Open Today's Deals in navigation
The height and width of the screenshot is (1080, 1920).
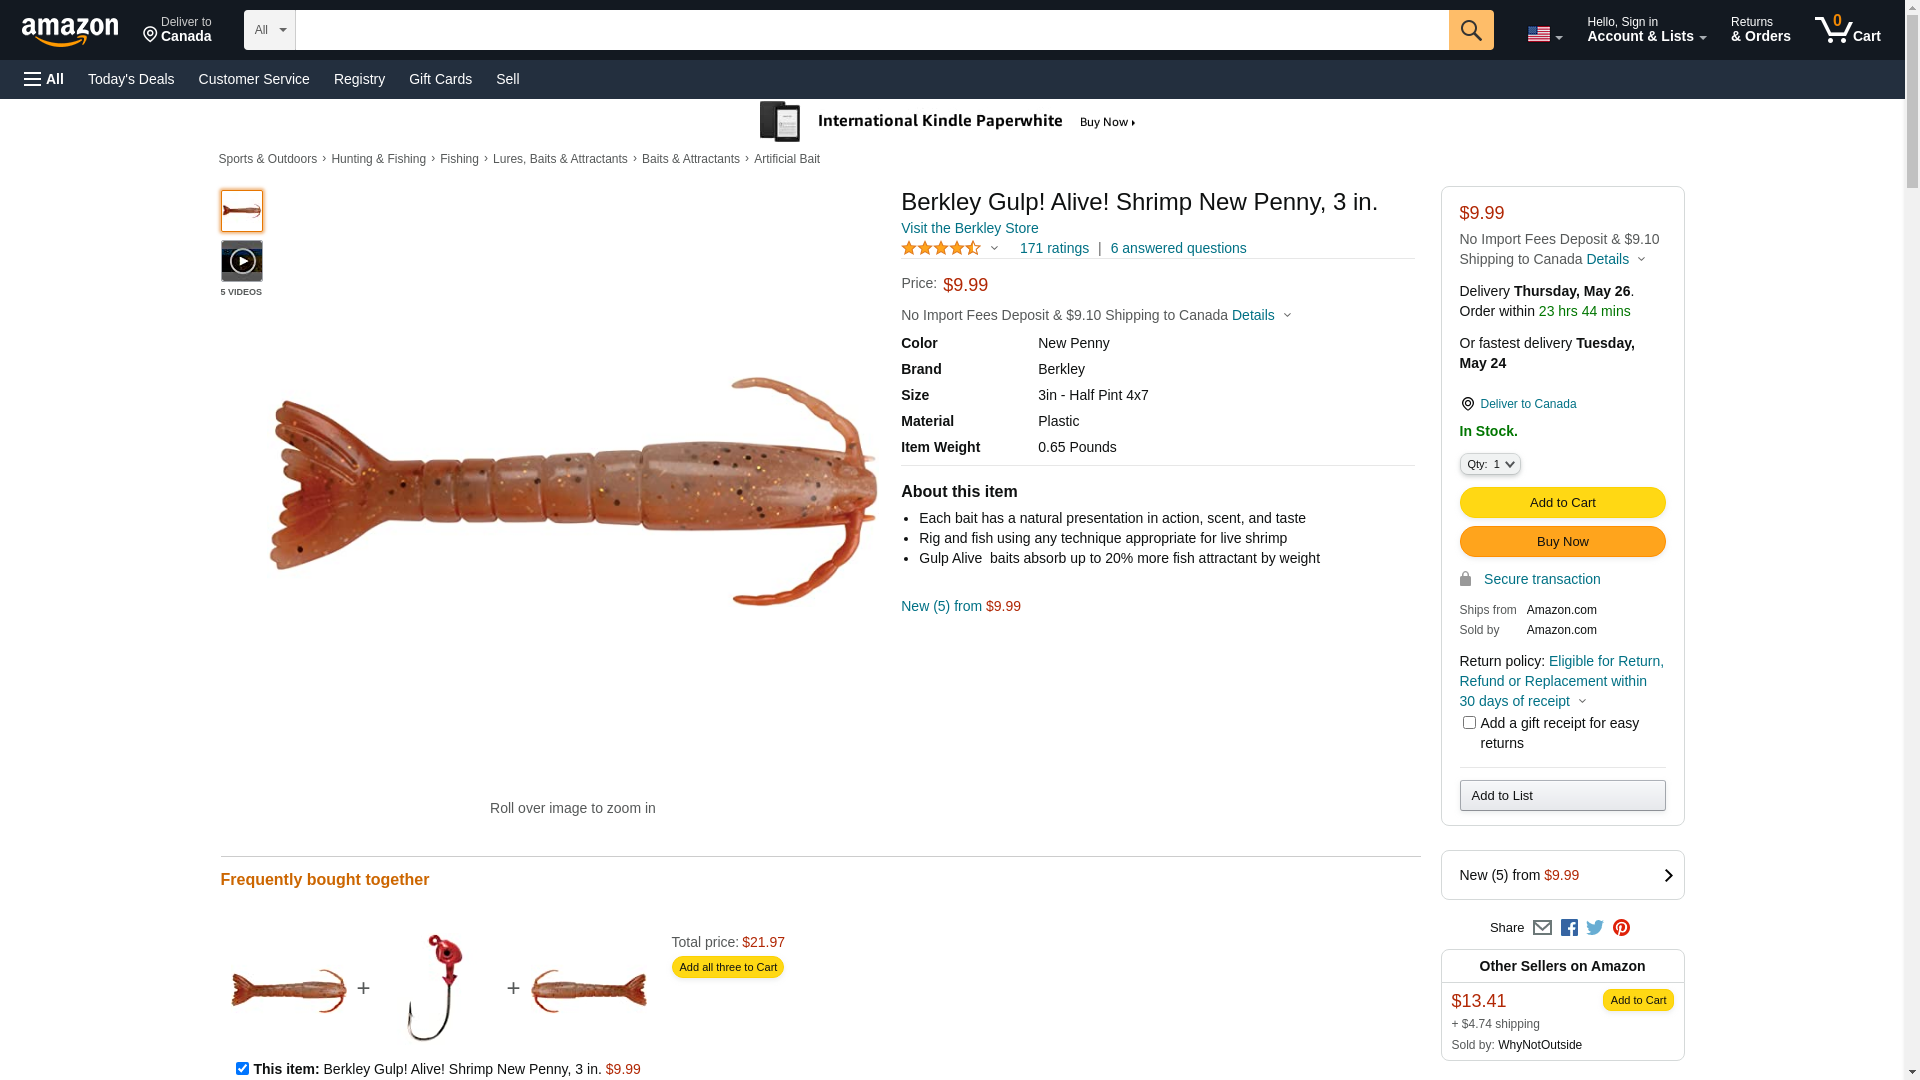[131, 79]
